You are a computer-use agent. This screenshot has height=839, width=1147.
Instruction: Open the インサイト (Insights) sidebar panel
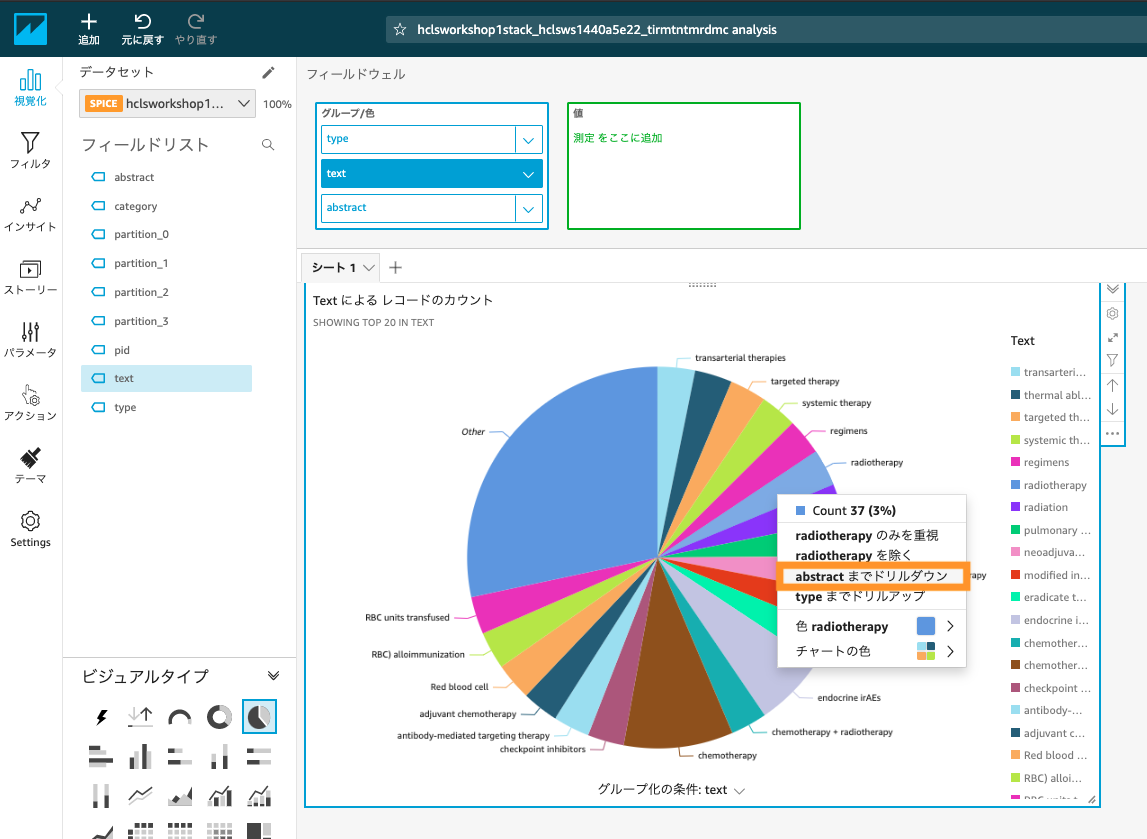click(x=30, y=214)
